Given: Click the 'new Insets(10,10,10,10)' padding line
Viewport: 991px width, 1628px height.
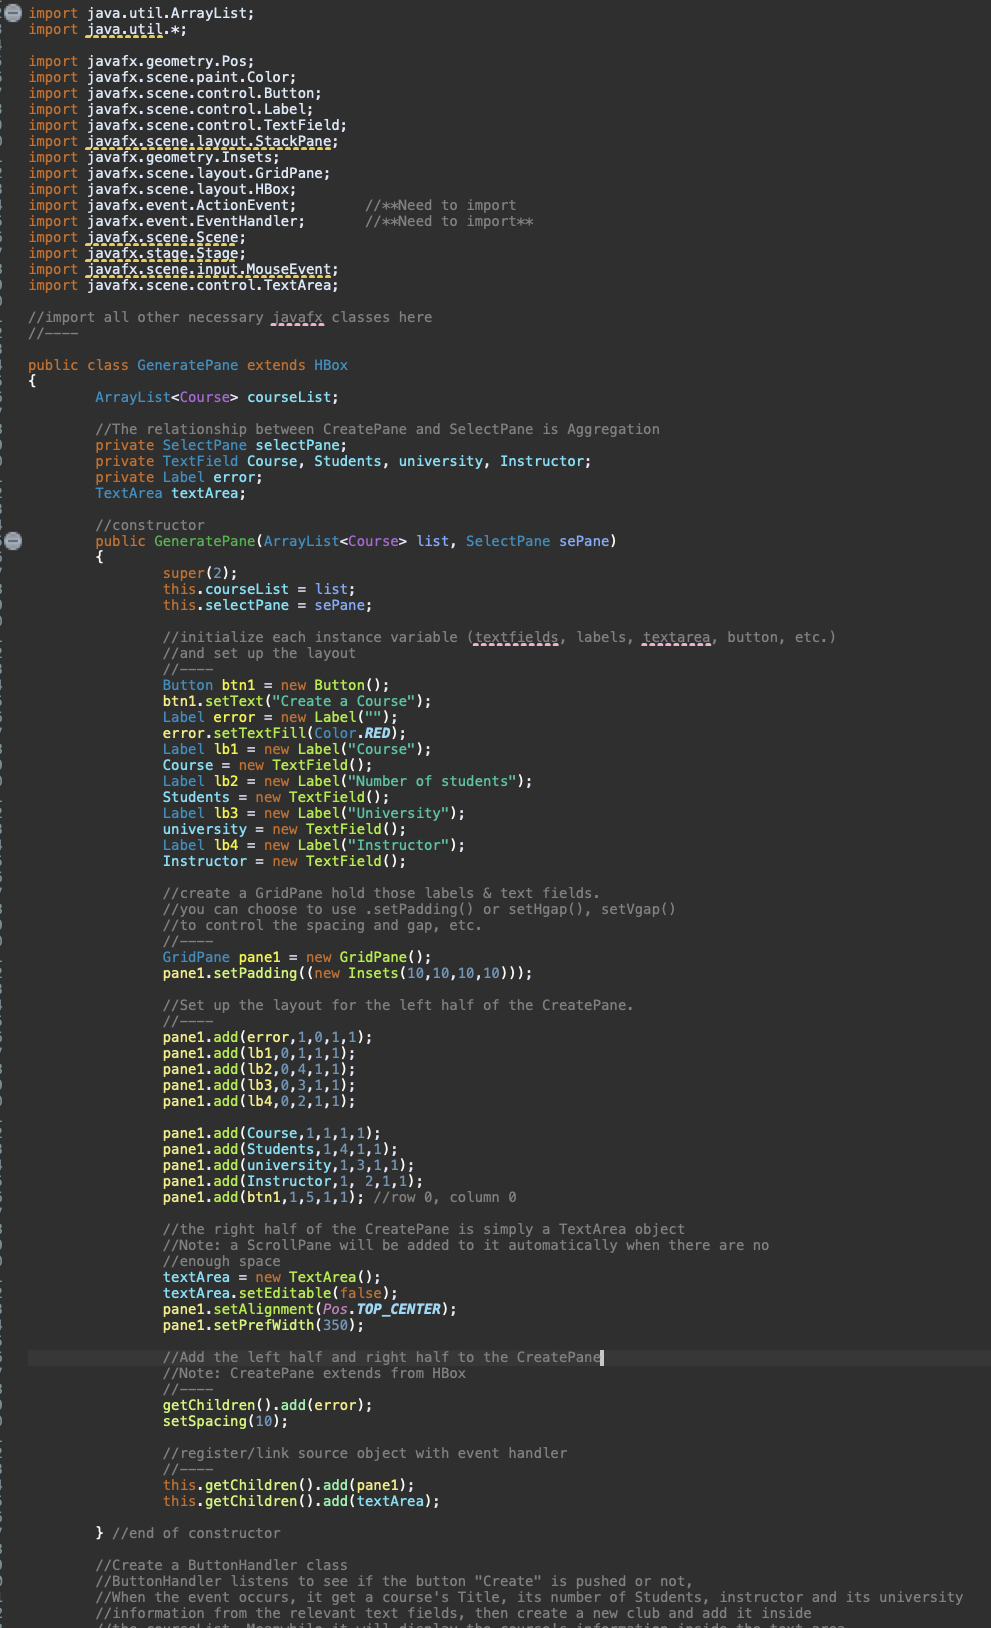Looking at the screenshot, I should 347,973.
